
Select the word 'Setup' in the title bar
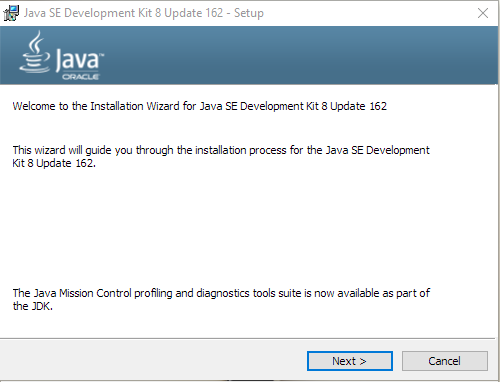pos(249,13)
